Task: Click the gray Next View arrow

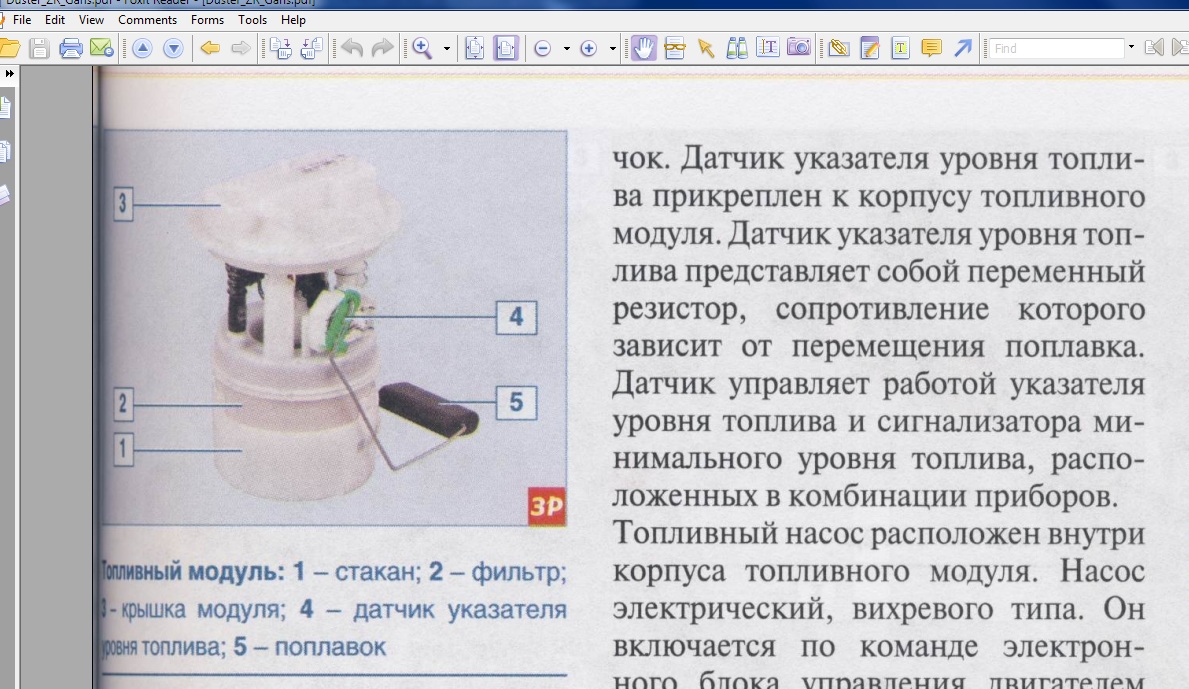Action: point(240,49)
